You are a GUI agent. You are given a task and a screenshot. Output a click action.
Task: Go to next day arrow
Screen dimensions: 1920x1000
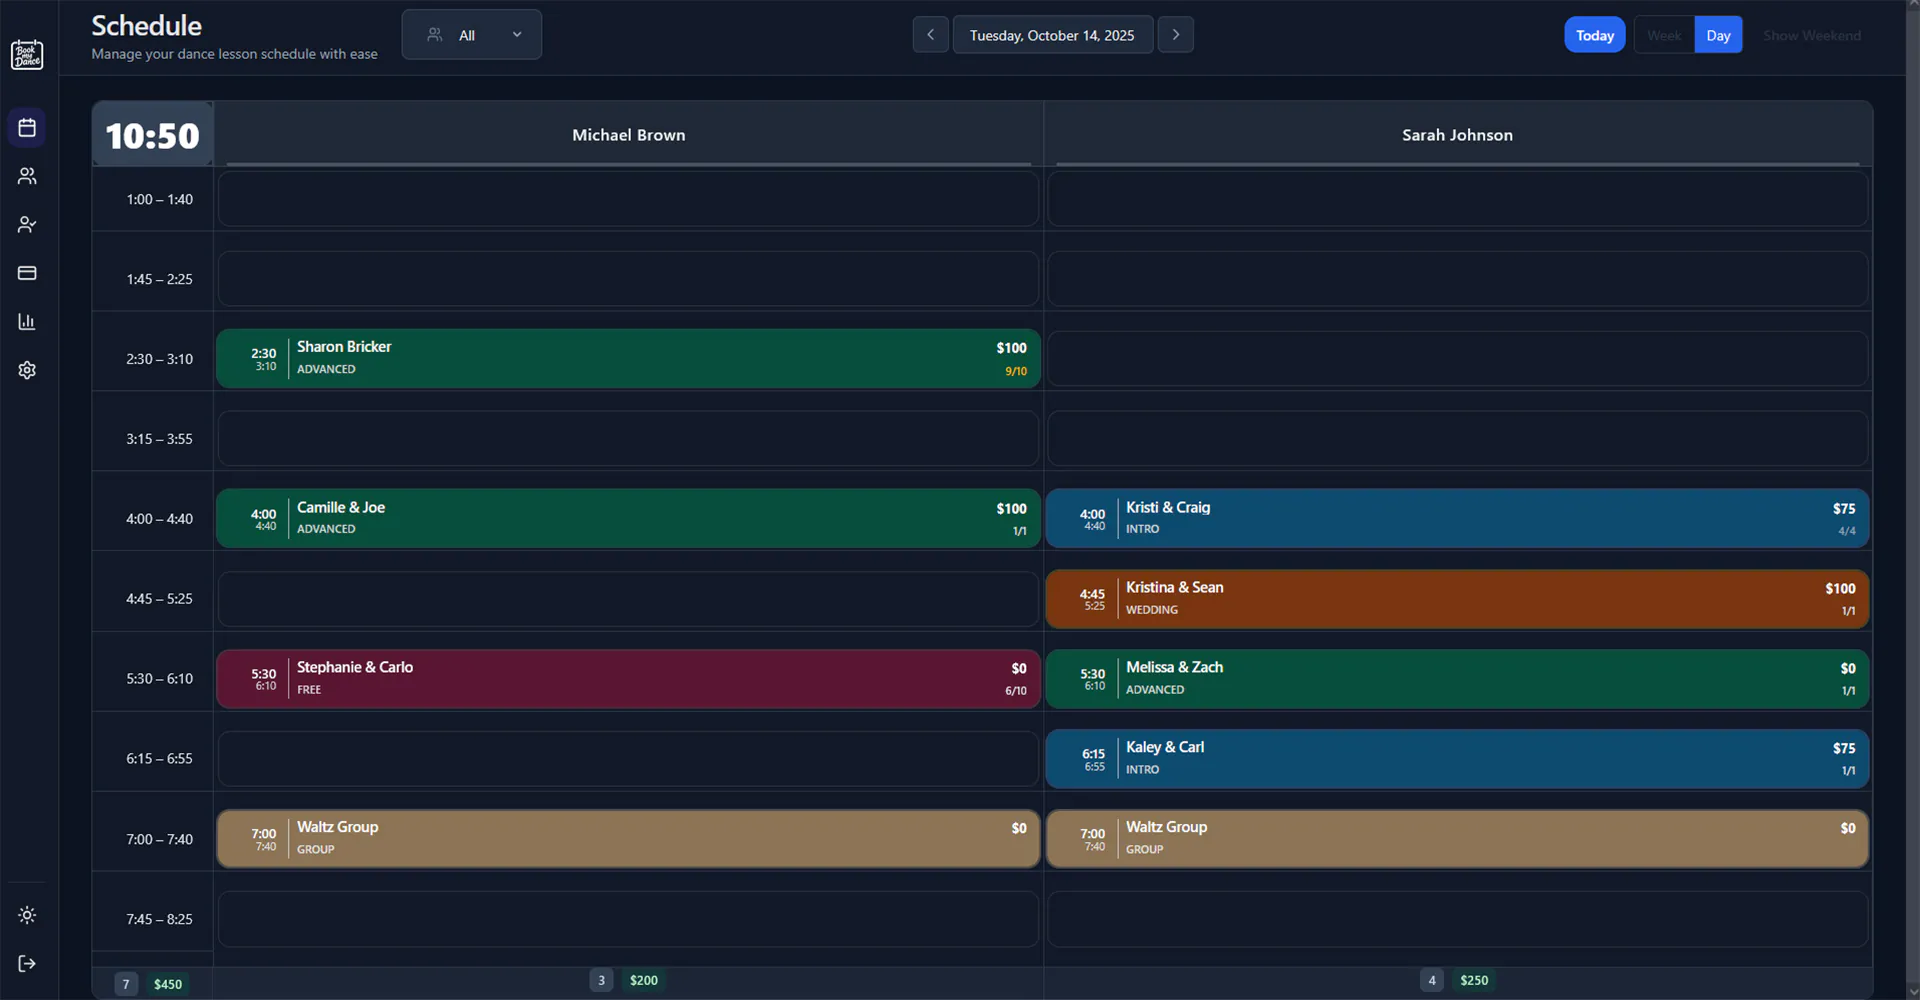pos(1175,35)
